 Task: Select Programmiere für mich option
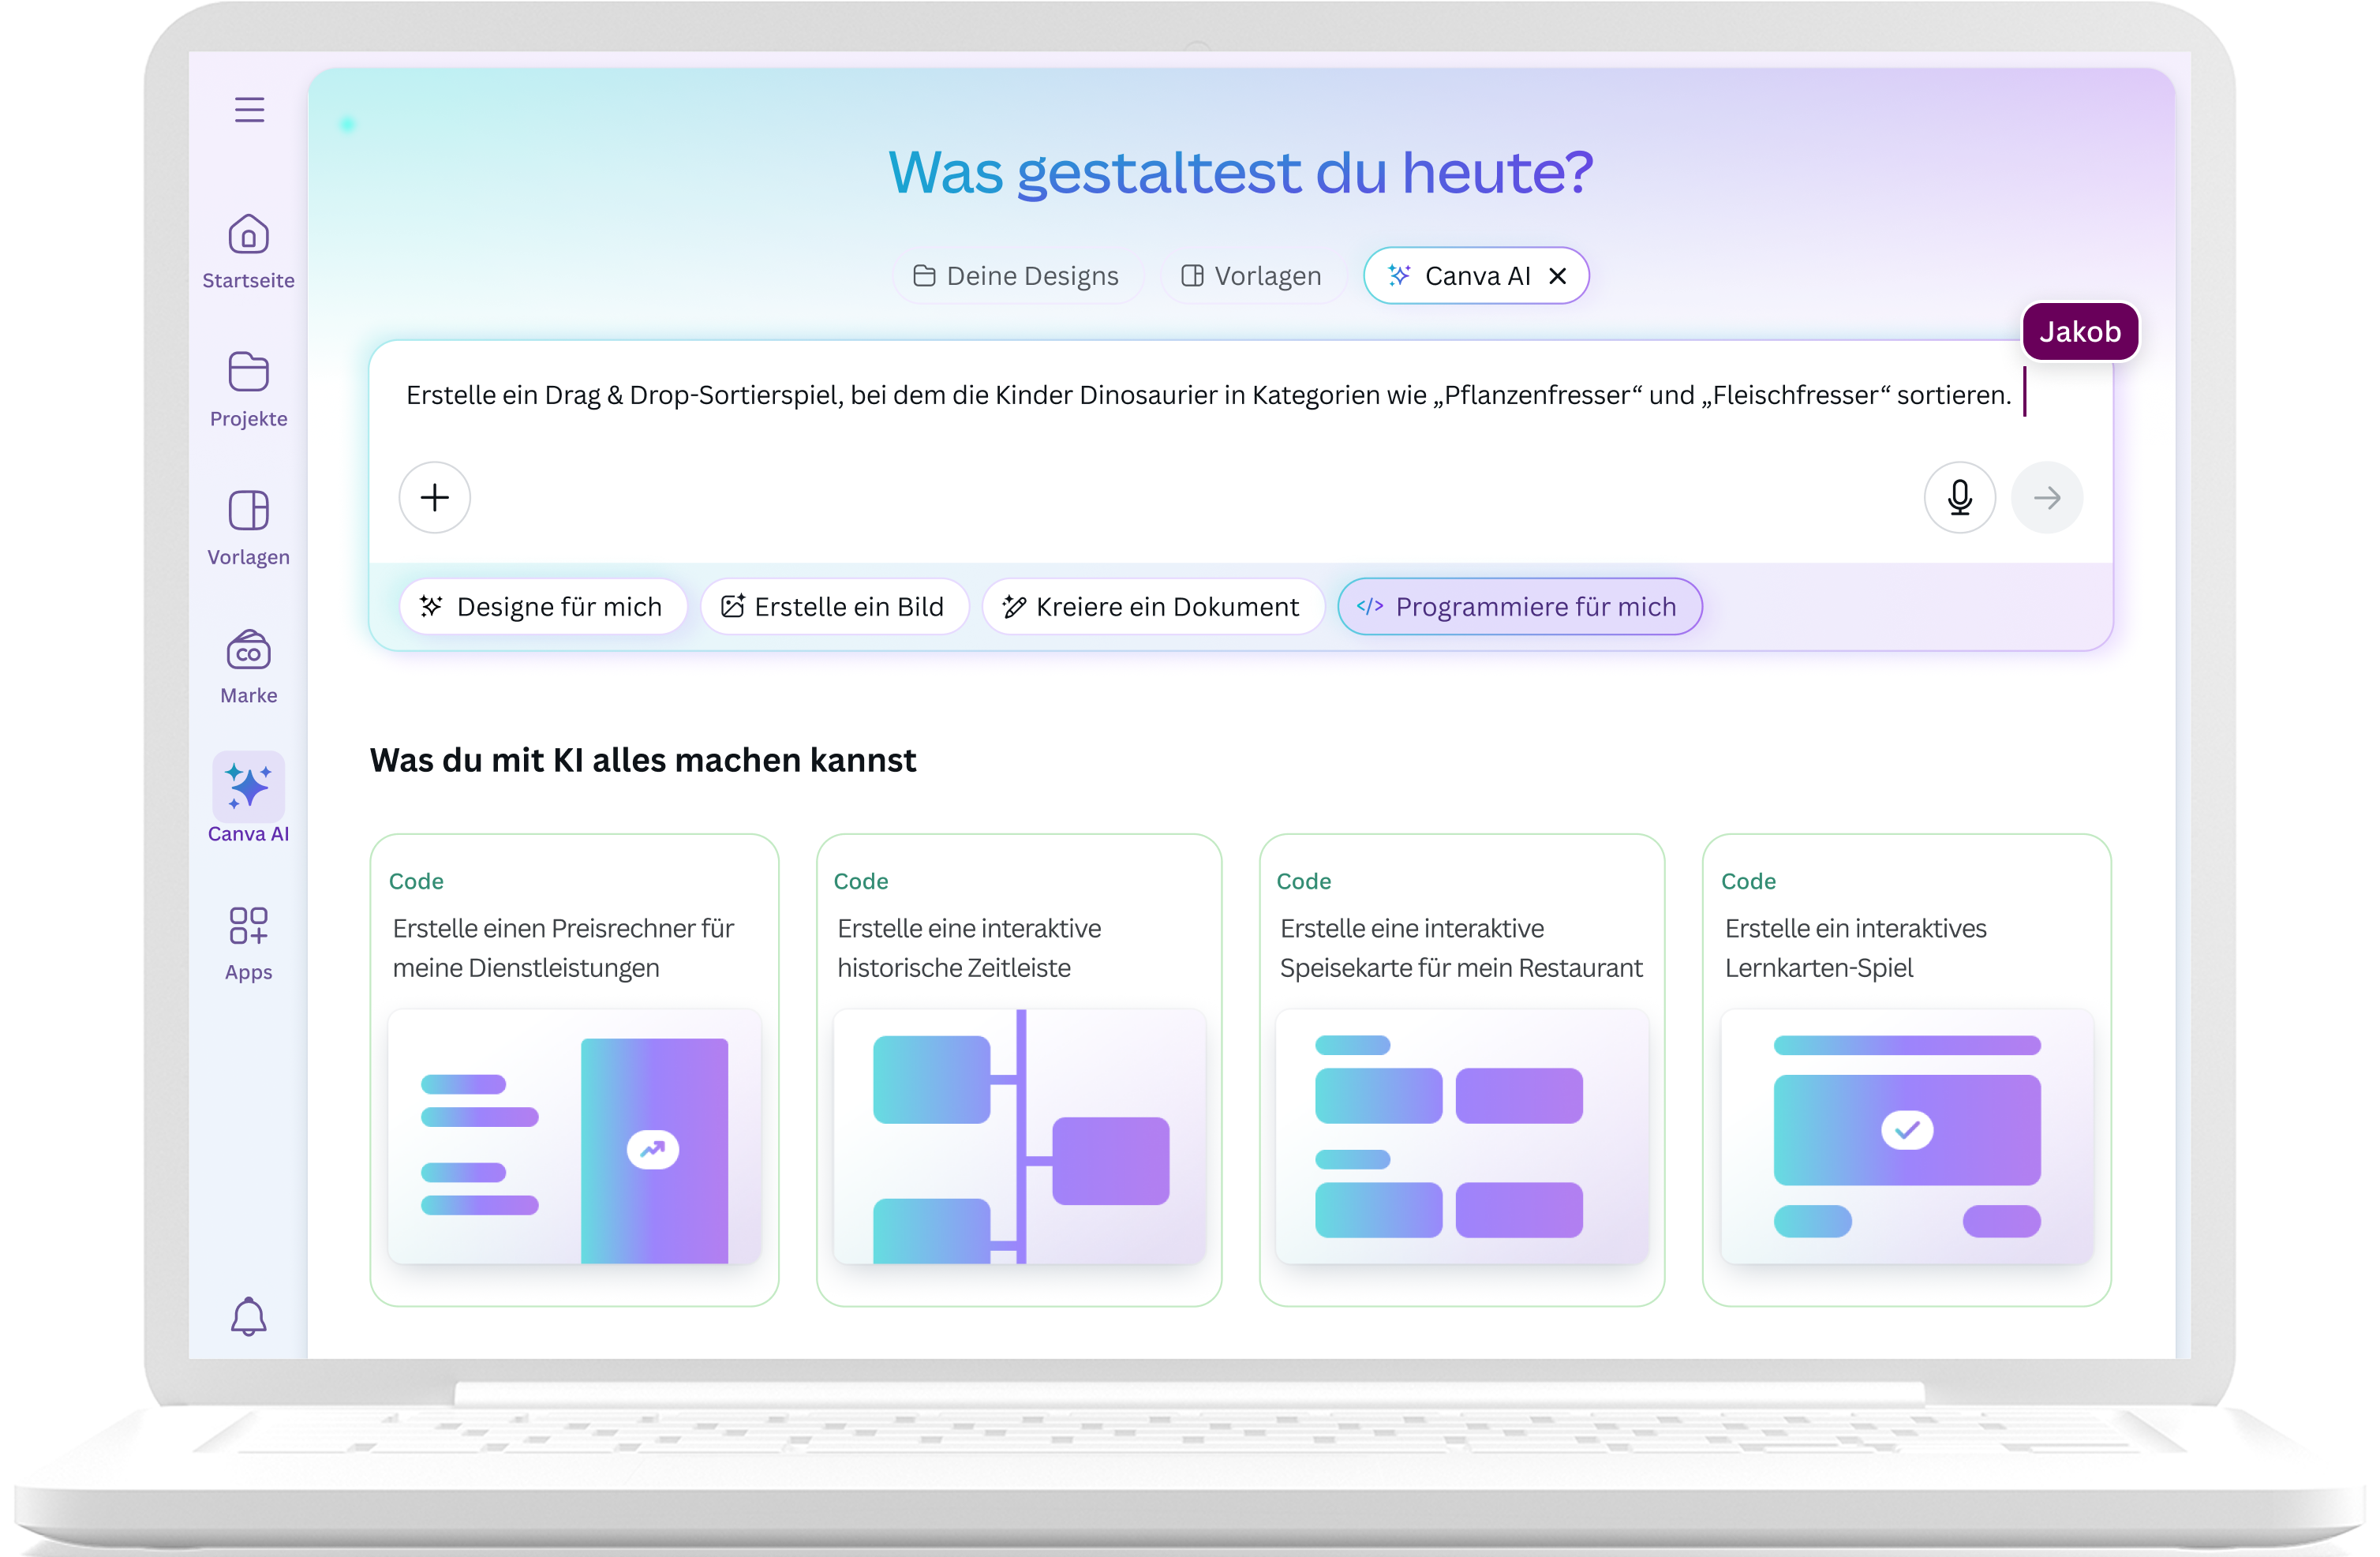[x=1518, y=607]
